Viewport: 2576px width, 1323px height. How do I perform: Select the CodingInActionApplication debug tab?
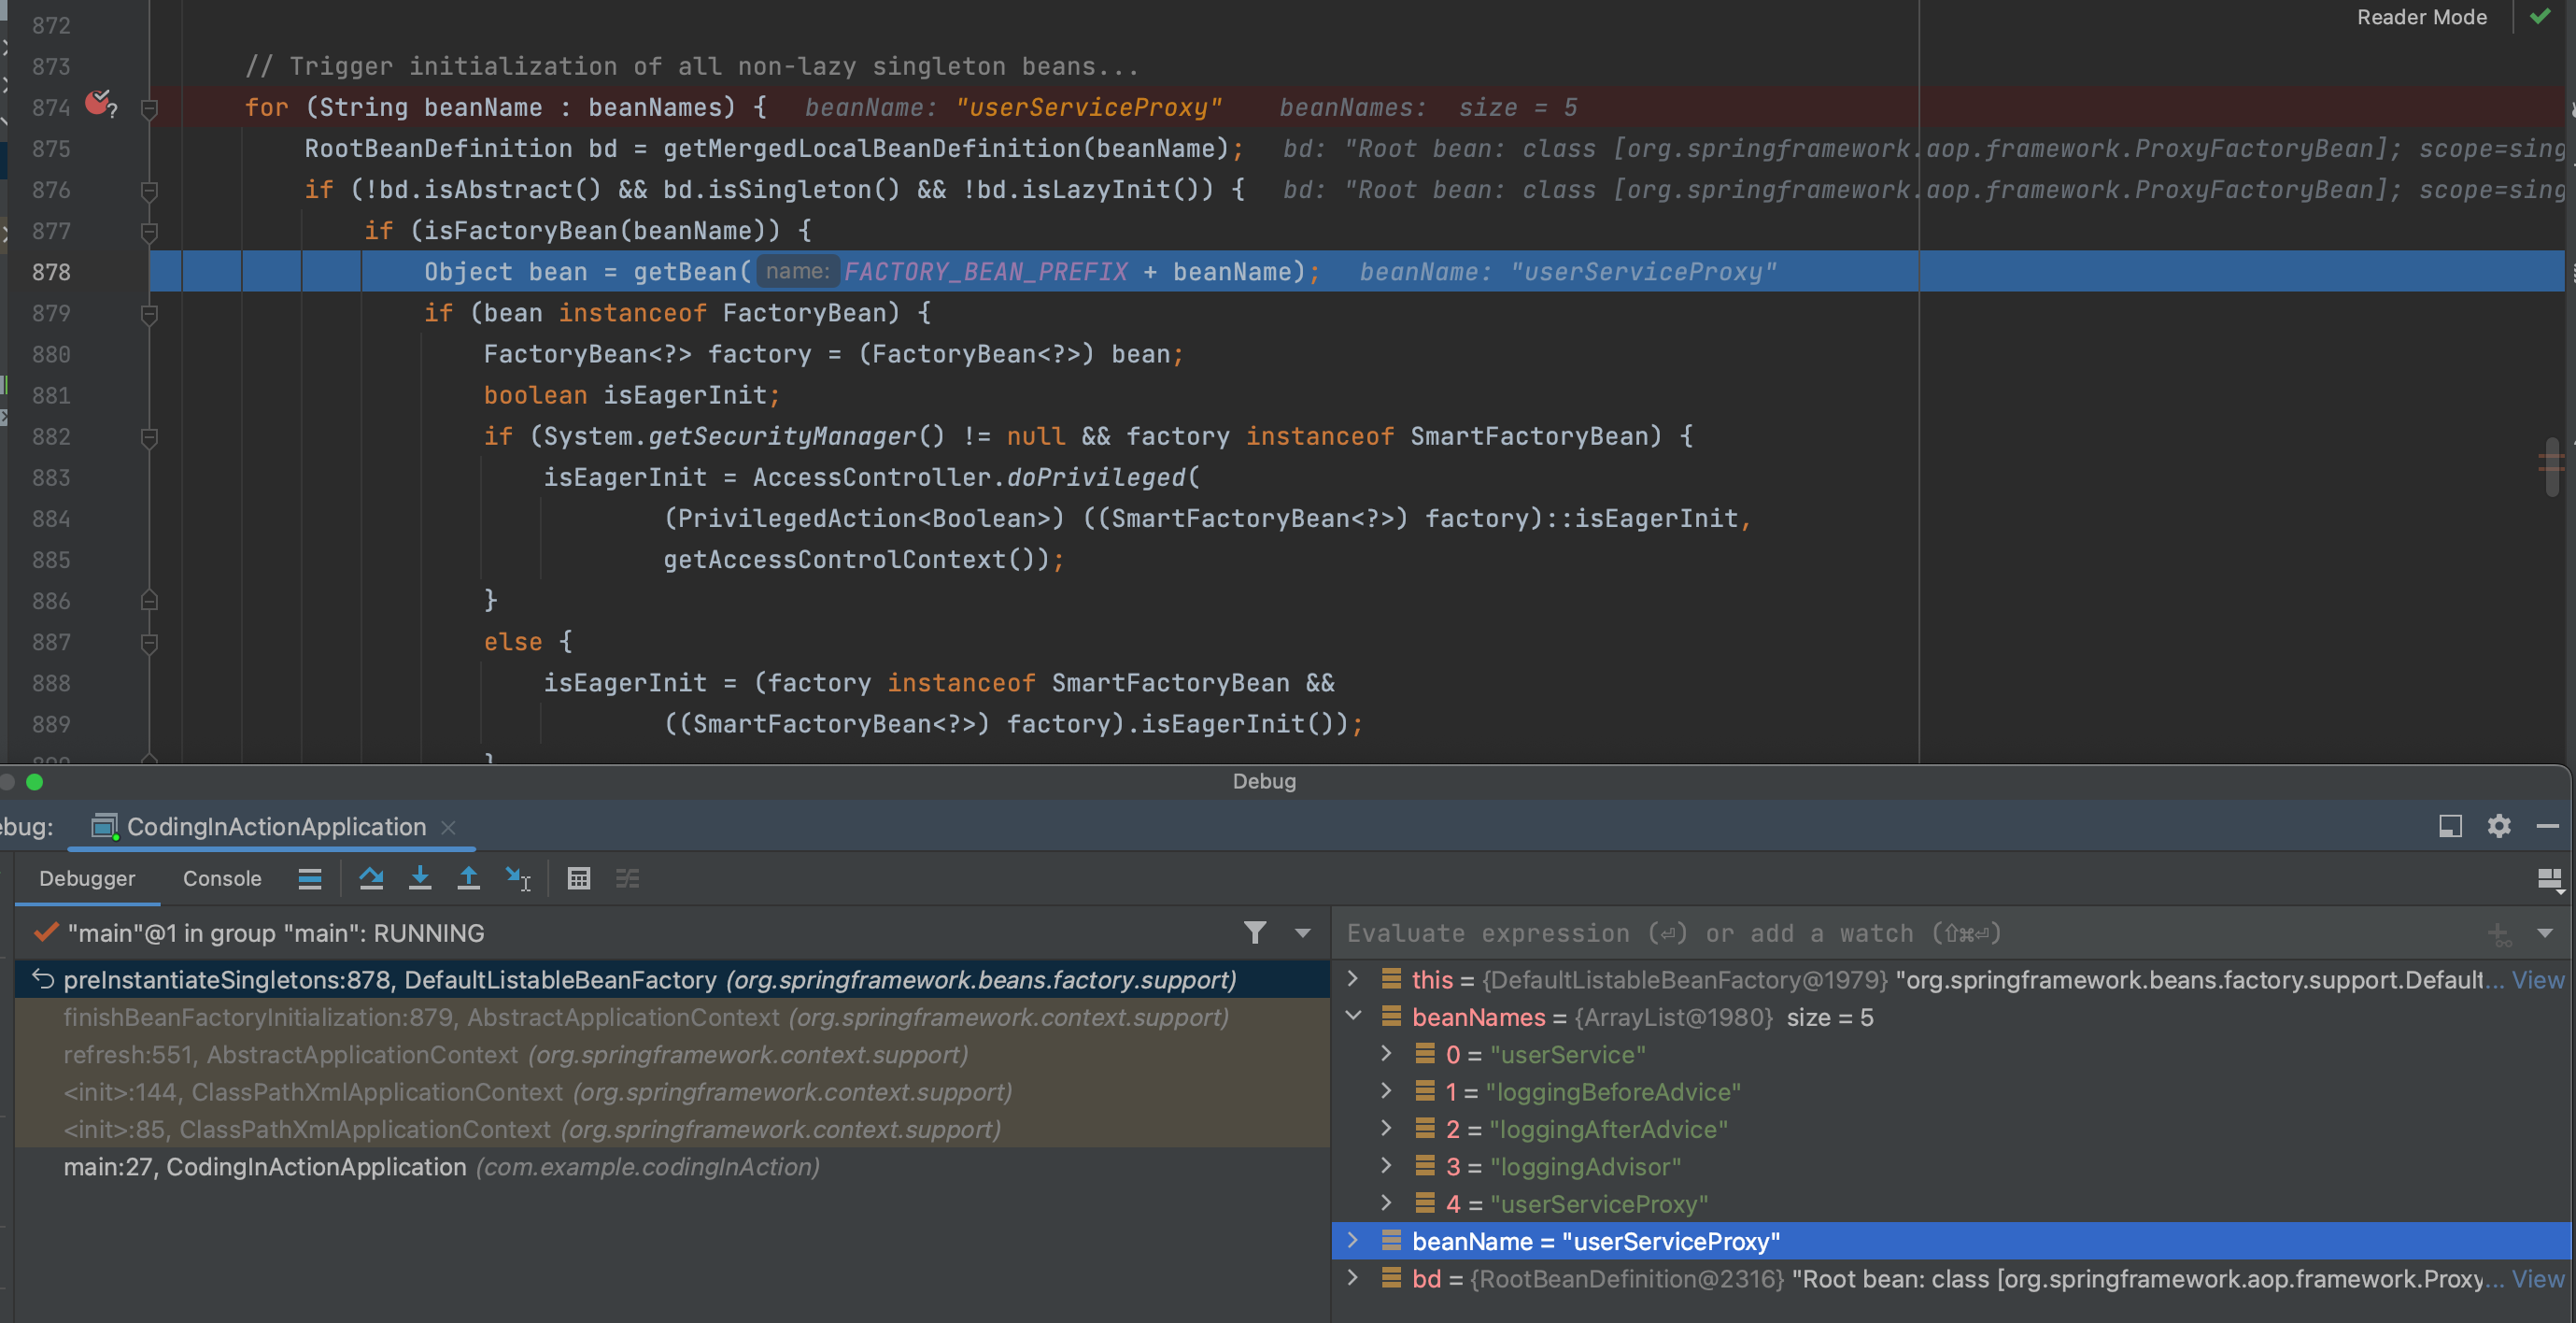(x=276, y=826)
